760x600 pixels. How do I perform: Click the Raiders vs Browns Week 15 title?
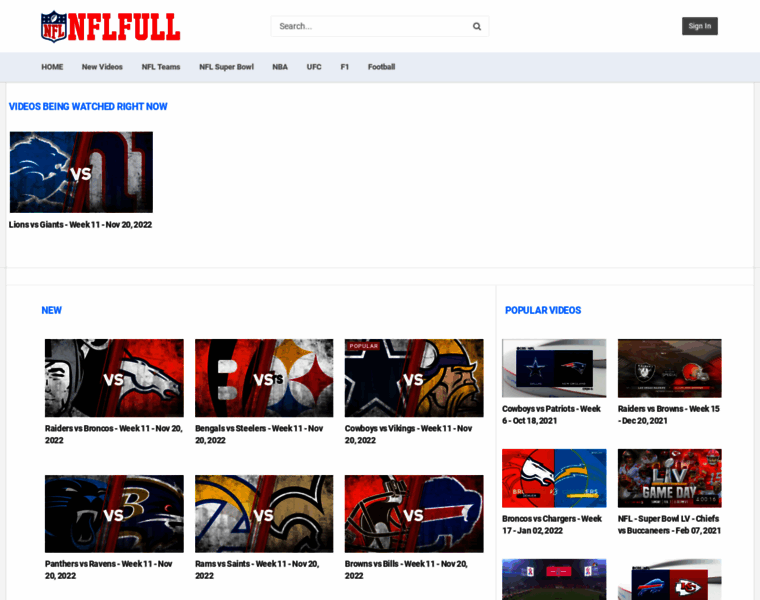668,415
